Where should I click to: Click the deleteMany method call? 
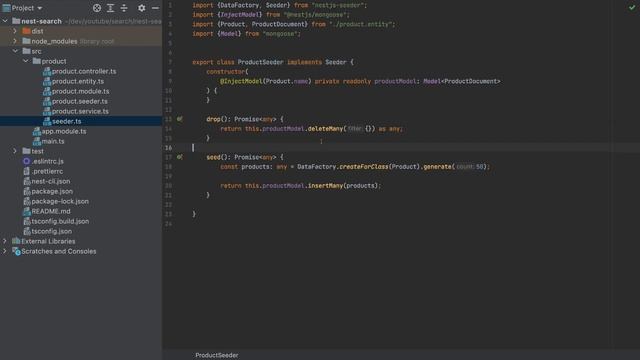click(x=325, y=129)
